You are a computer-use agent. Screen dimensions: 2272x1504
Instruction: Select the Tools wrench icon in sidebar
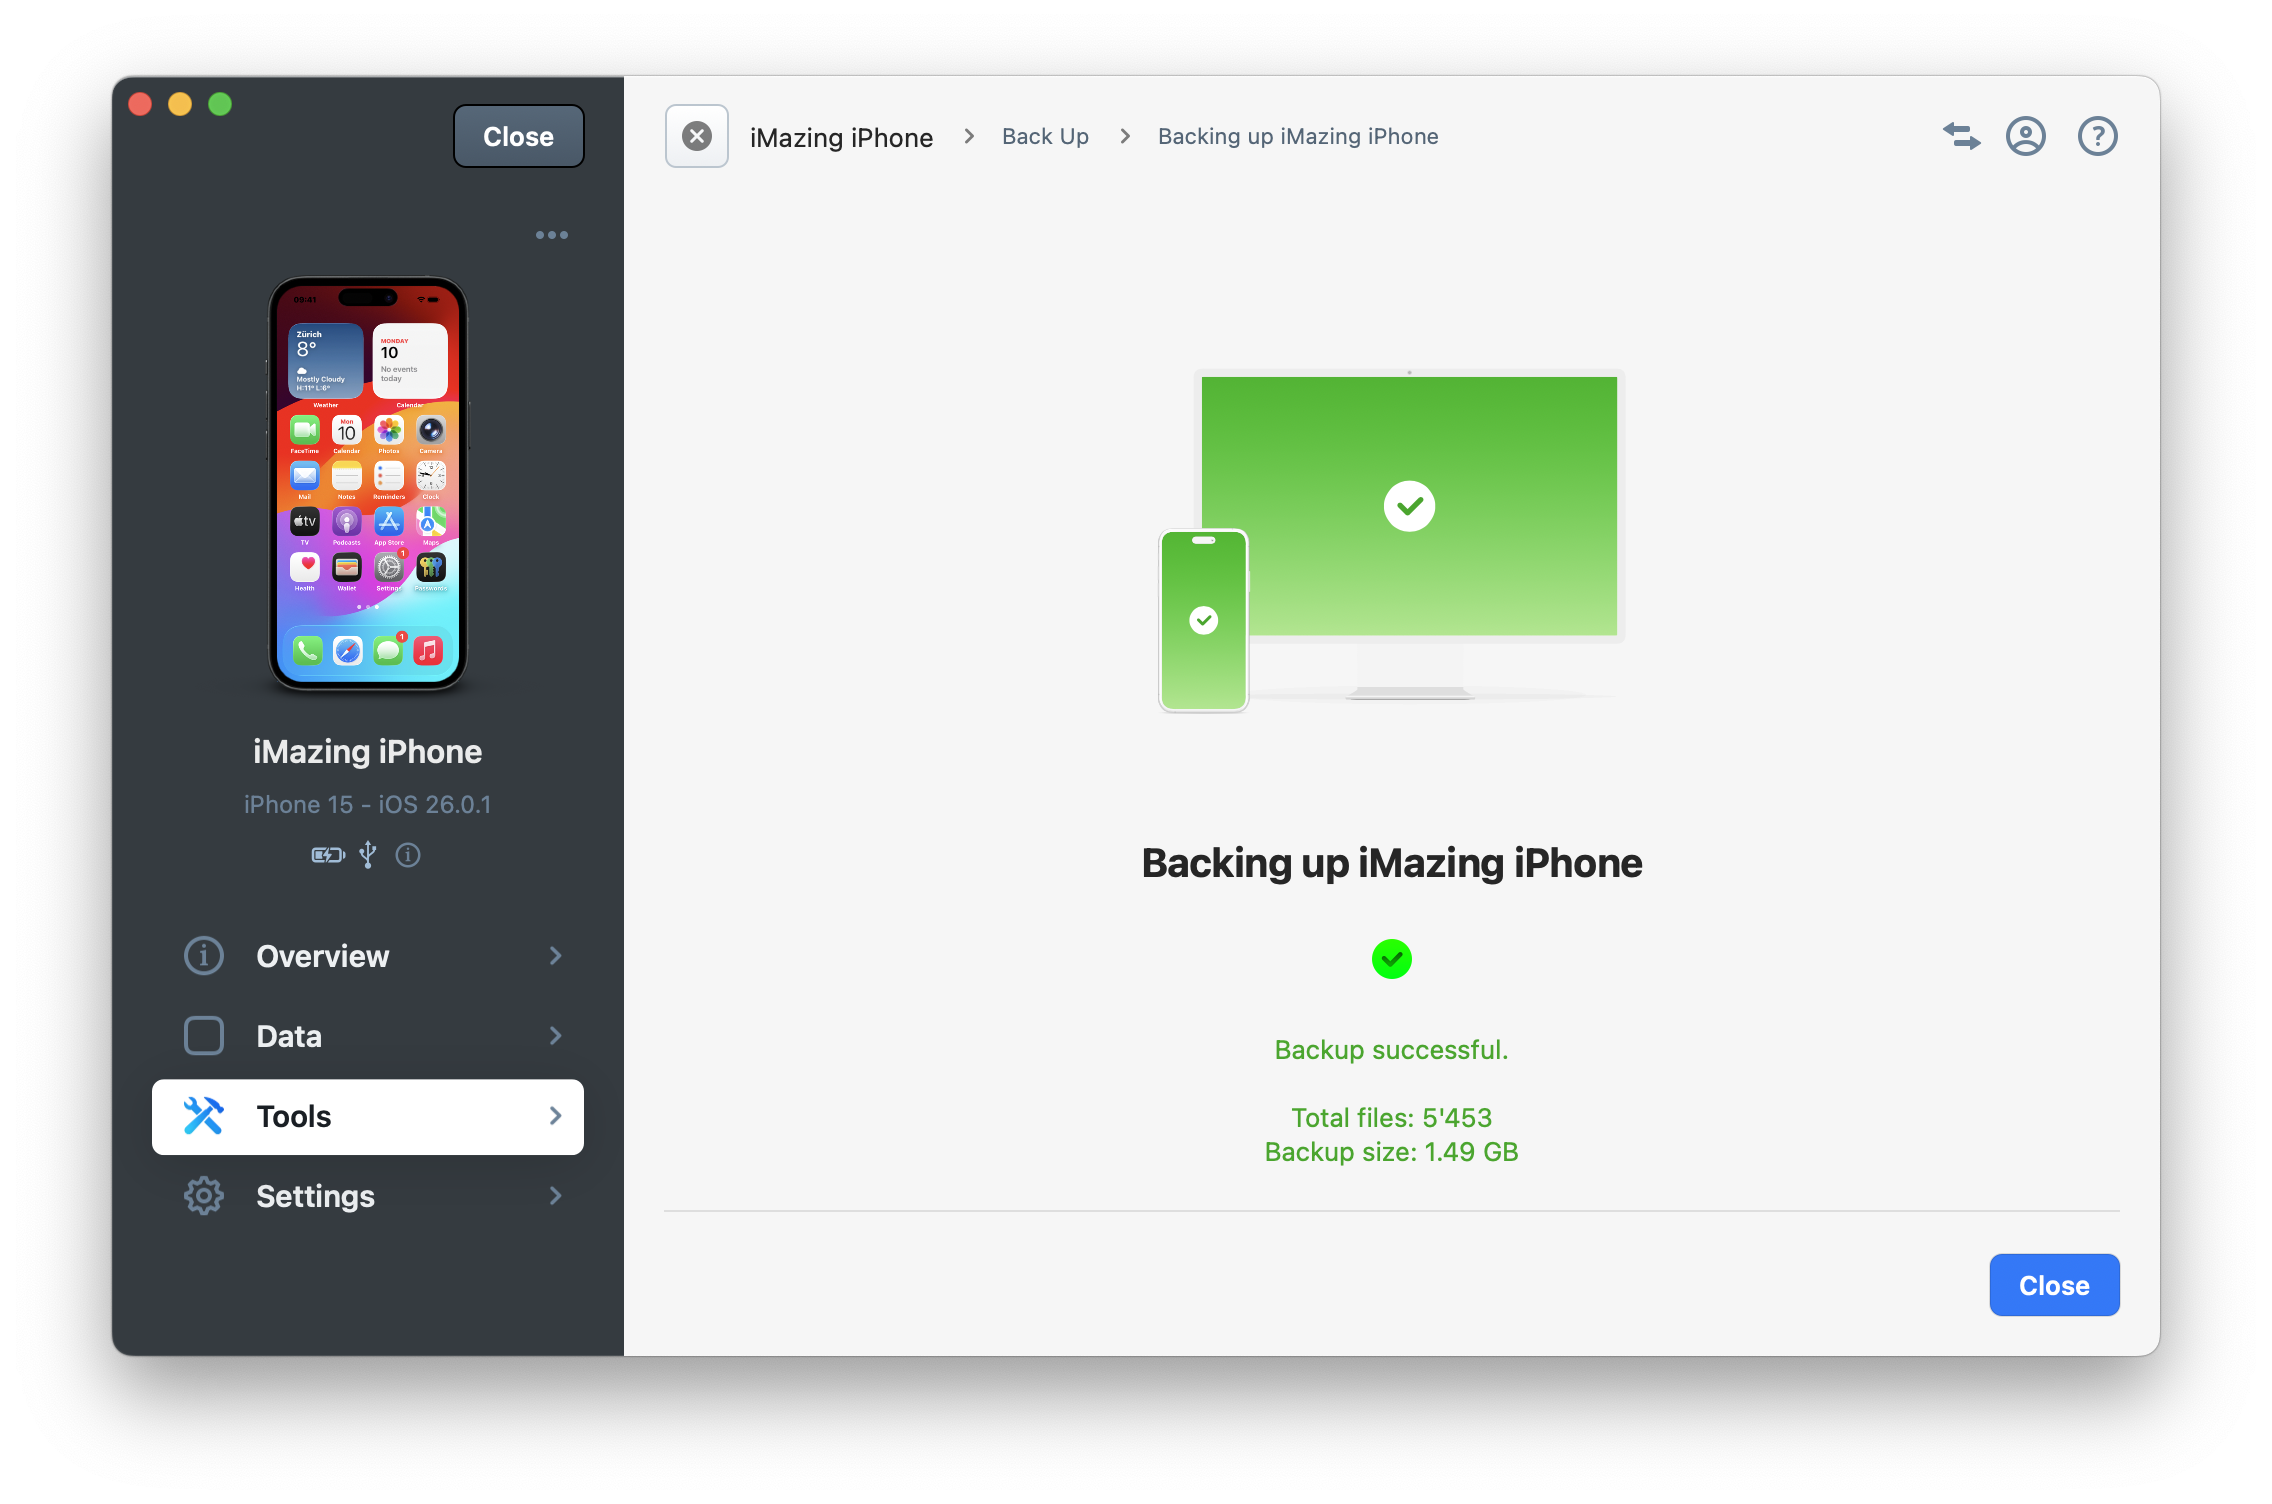(204, 1116)
